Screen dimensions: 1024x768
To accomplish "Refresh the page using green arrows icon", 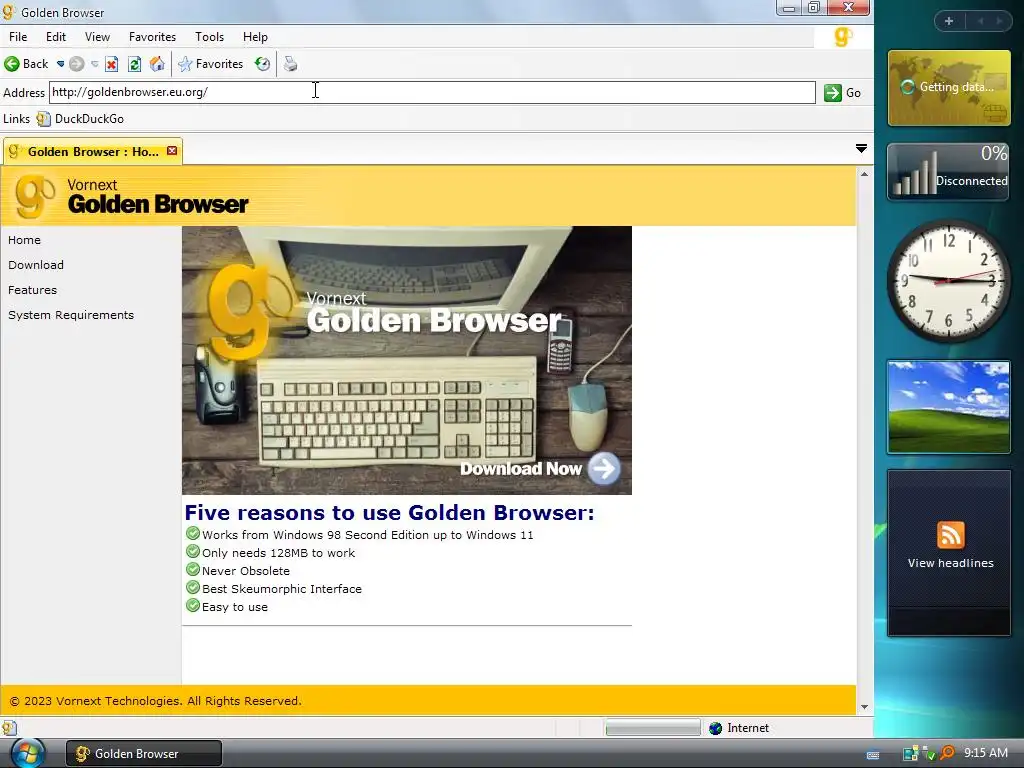I will [x=135, y=64].
